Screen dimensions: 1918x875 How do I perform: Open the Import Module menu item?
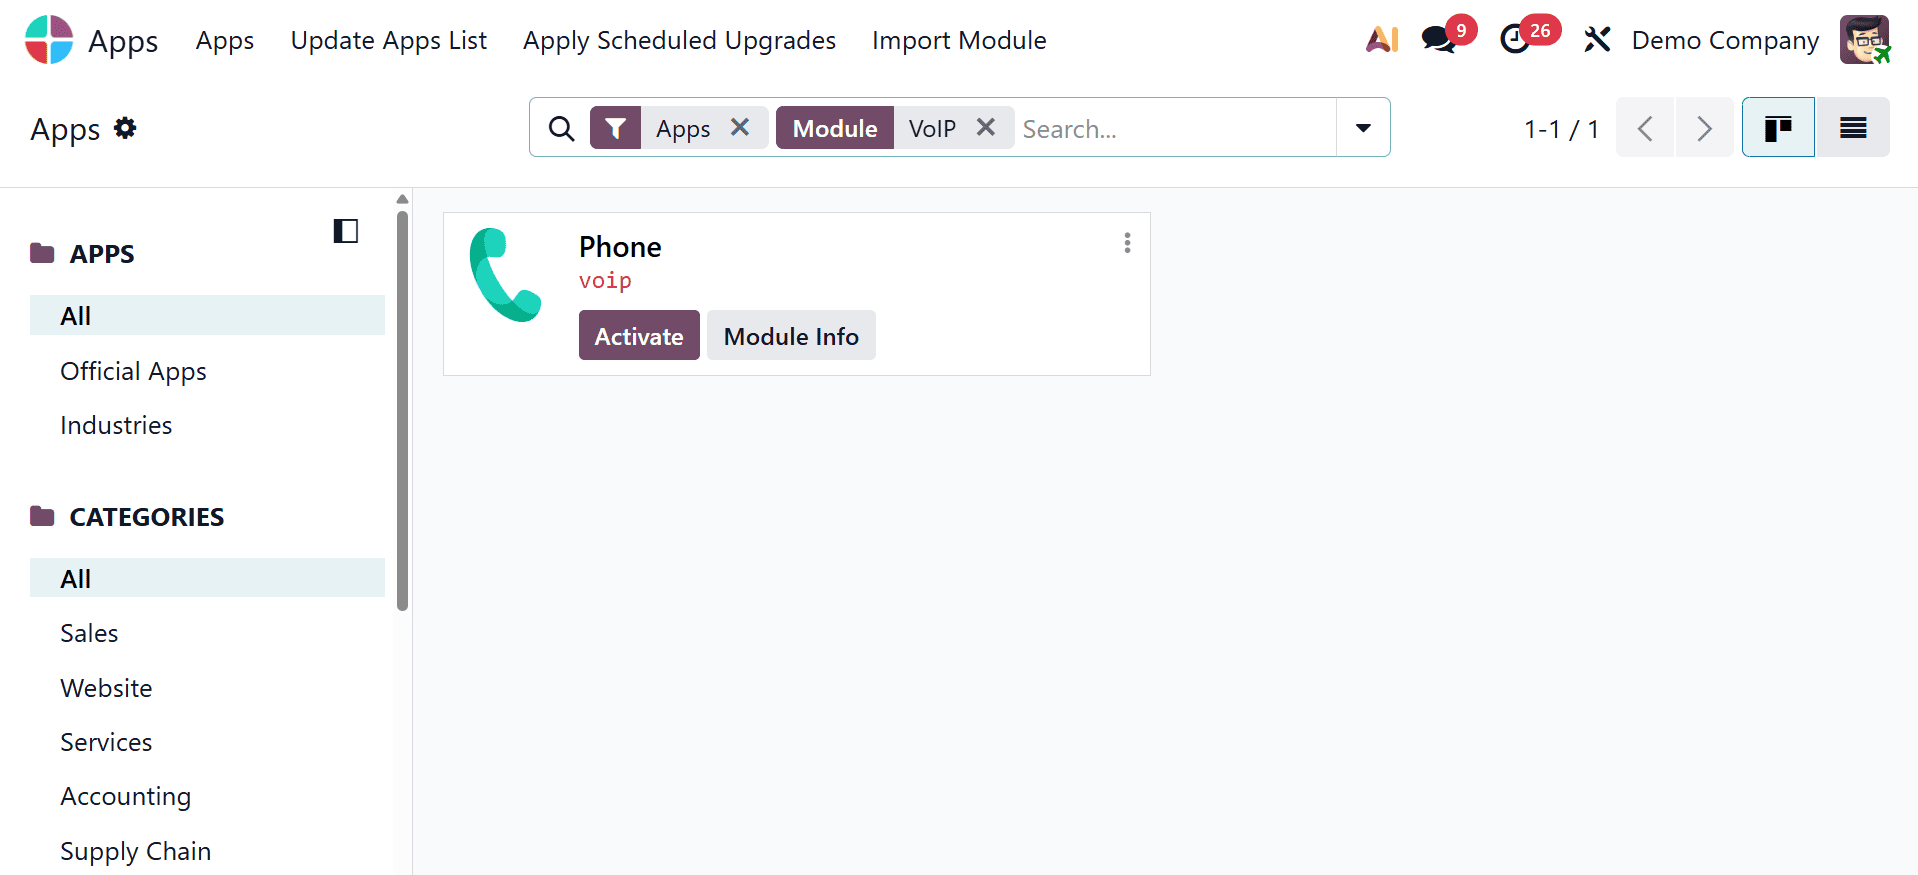[959, 40]
